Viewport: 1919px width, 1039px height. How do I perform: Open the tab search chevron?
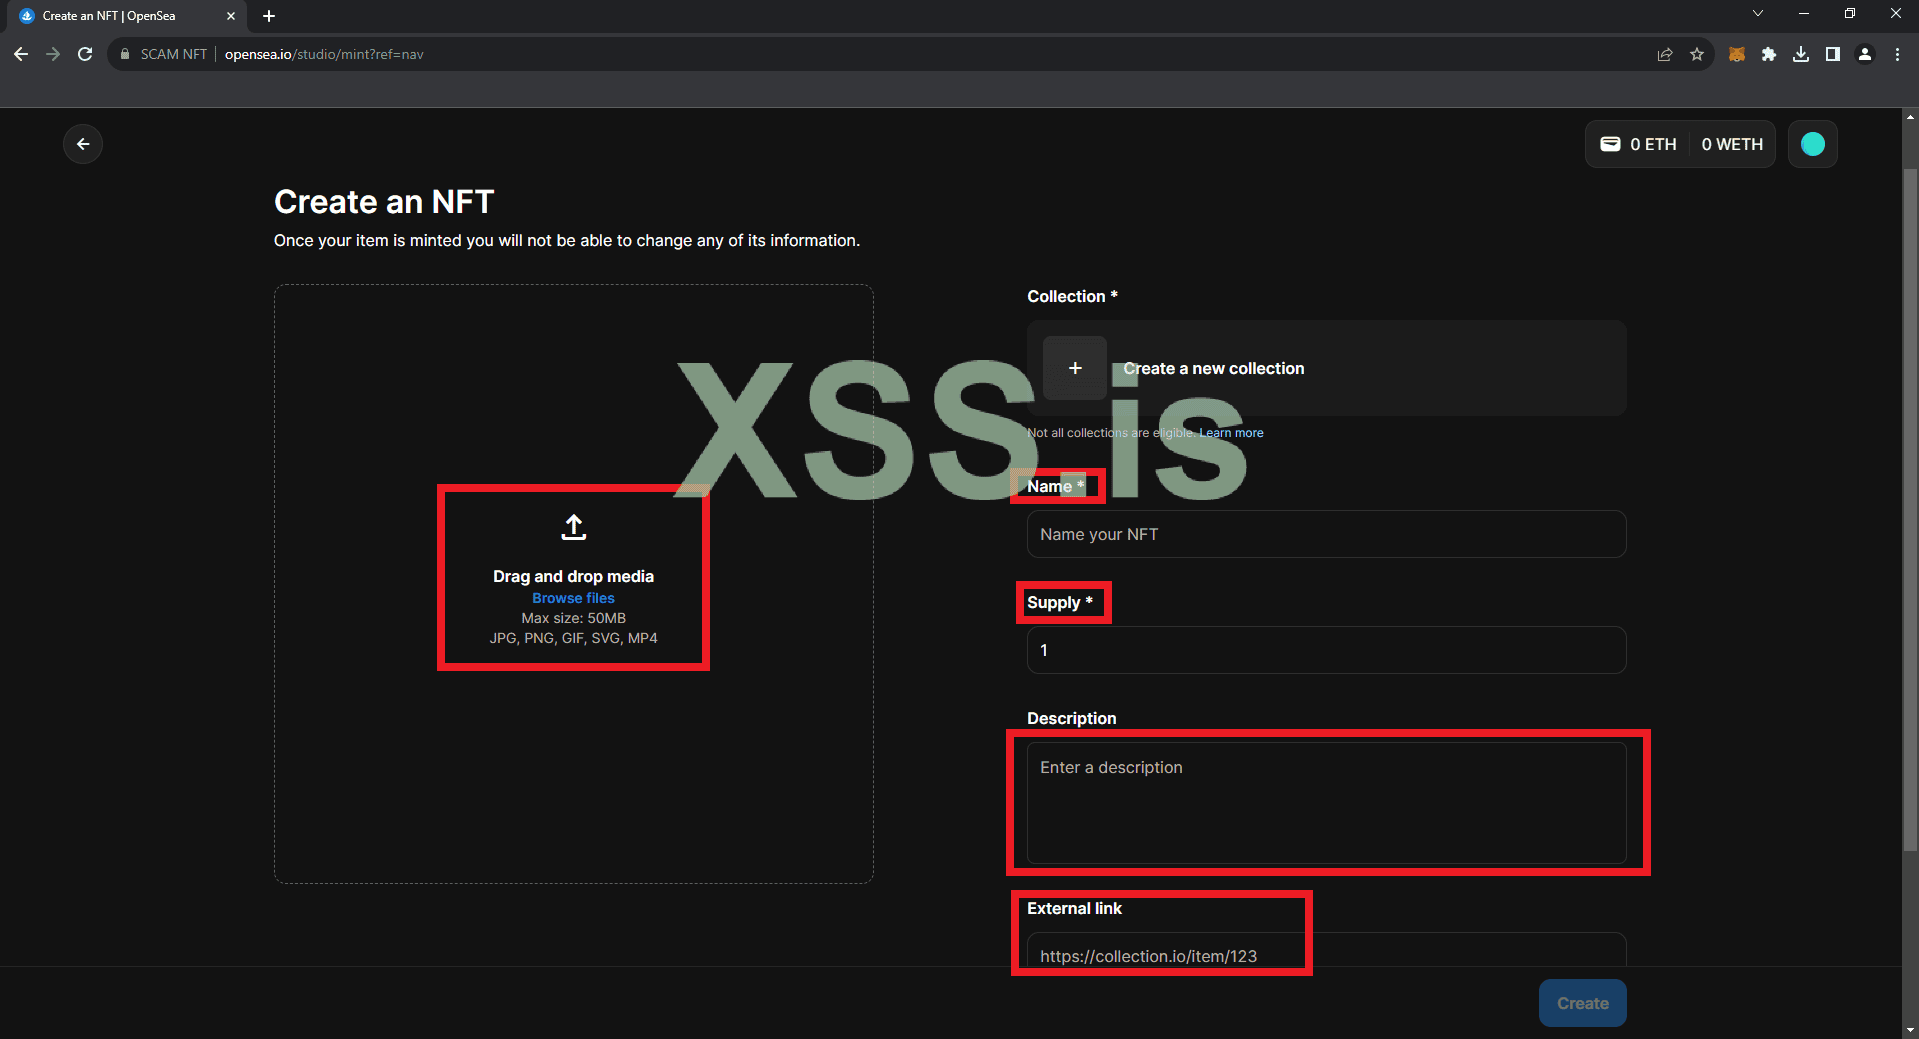[x=1758, y=14]
